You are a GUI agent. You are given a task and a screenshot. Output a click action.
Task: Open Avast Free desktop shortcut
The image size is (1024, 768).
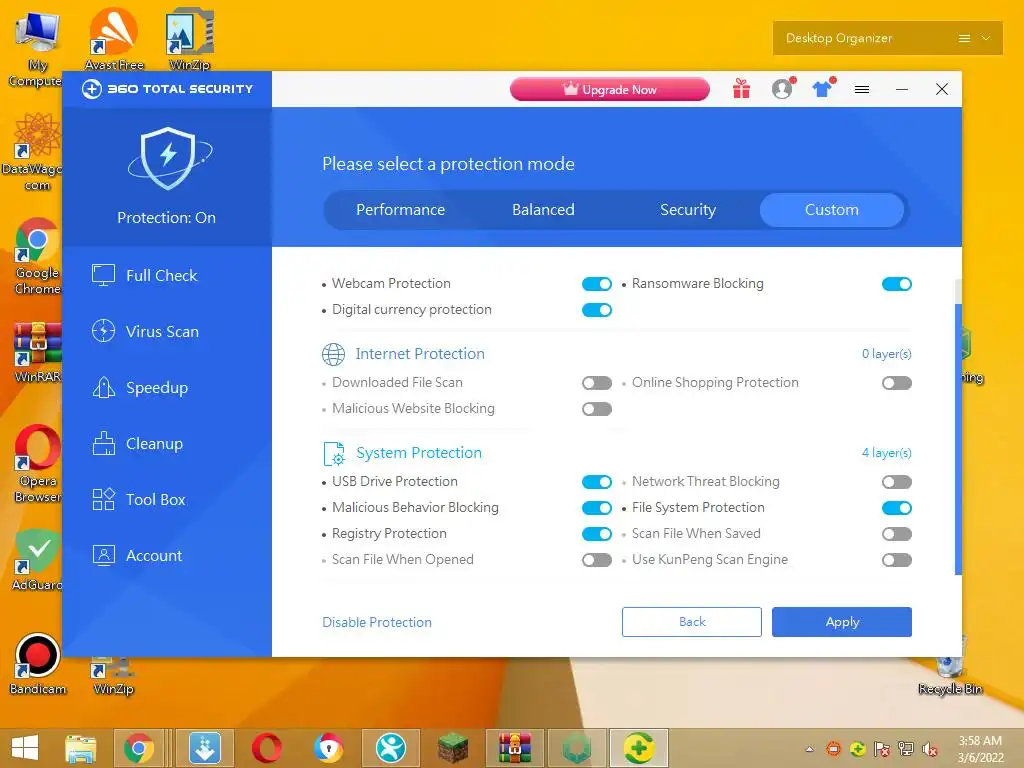tap(114, 38)
